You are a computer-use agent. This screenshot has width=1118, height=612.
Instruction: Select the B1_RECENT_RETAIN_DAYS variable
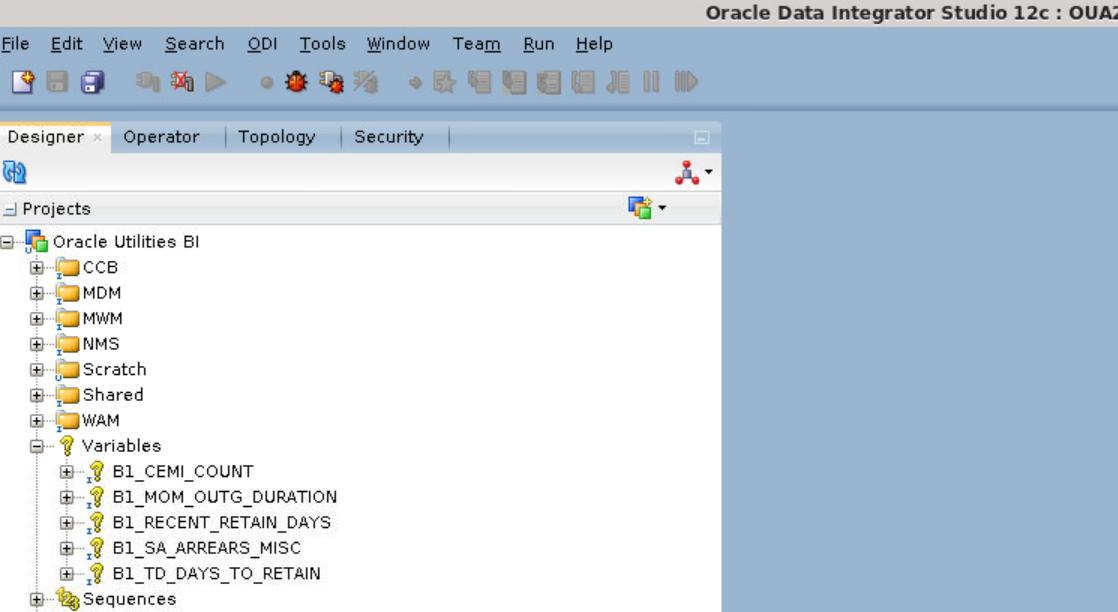click(222, 523)
